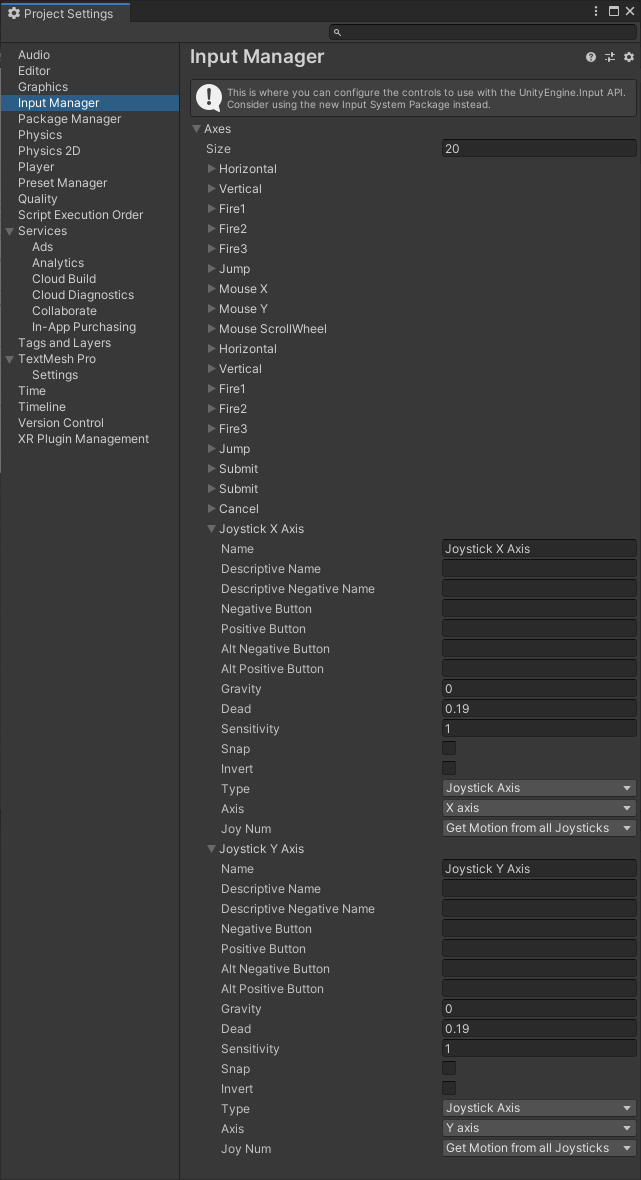Open Script Execution Order settings
Viewport: 641px width, 1180px height.
click(x=80, y=215)
